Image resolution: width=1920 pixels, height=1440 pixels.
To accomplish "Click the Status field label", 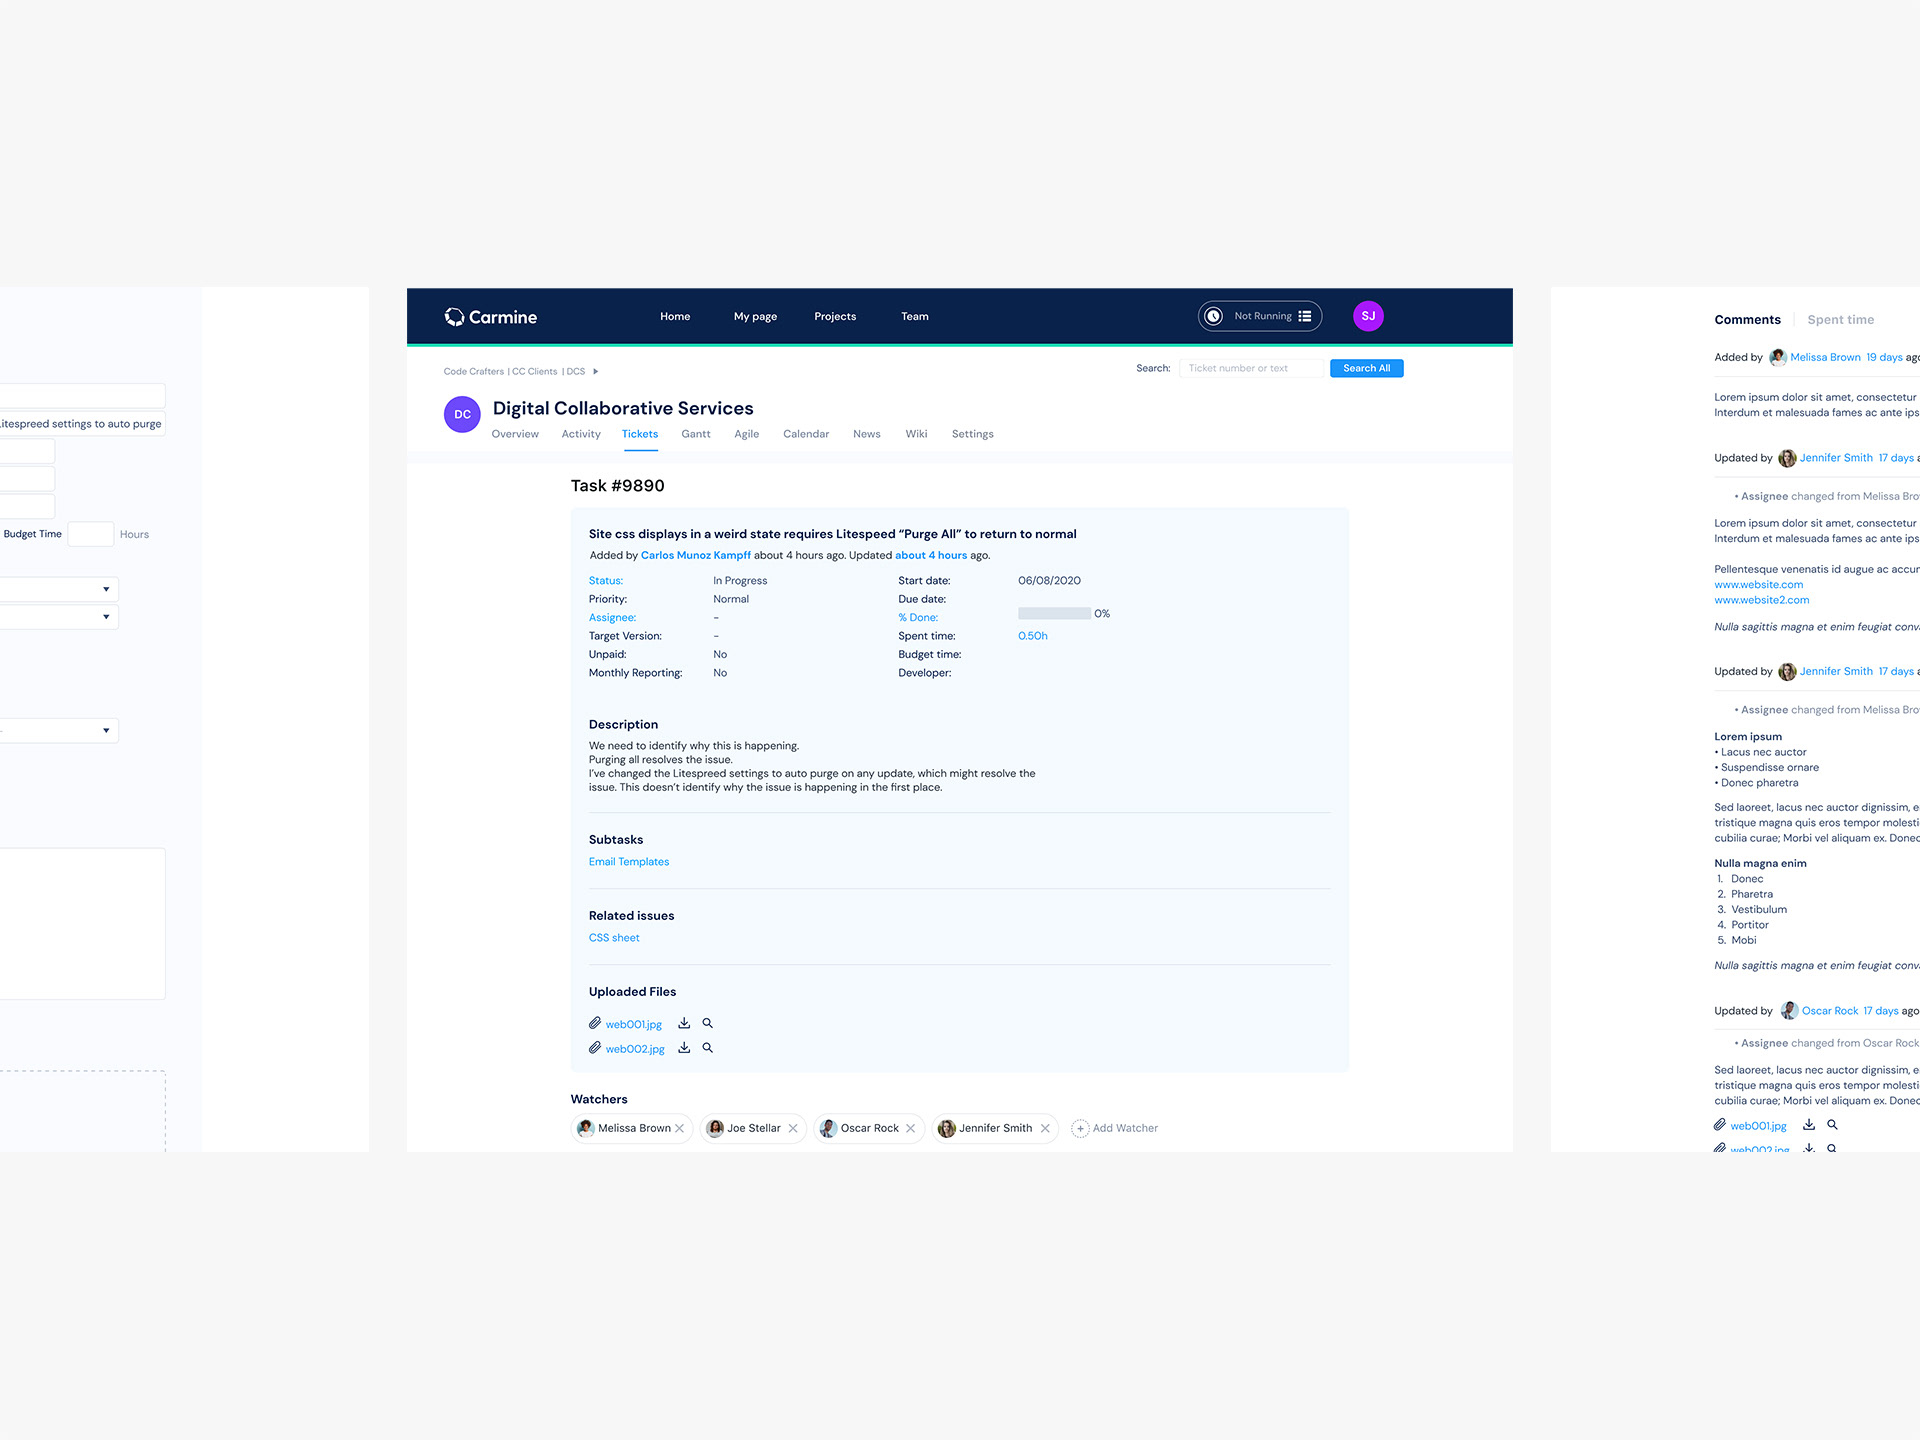I will 606,581.
